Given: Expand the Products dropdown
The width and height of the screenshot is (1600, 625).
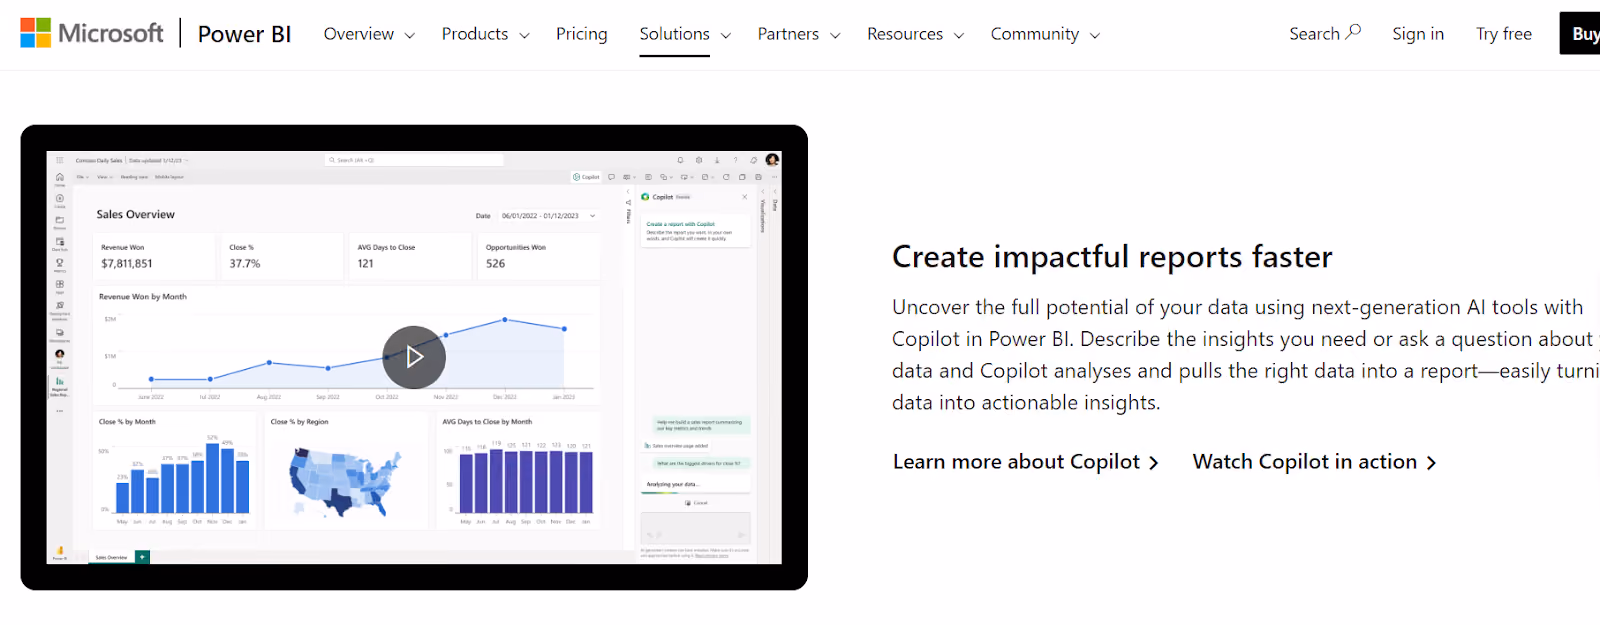Looking at the screenshot, I should 486,34.
